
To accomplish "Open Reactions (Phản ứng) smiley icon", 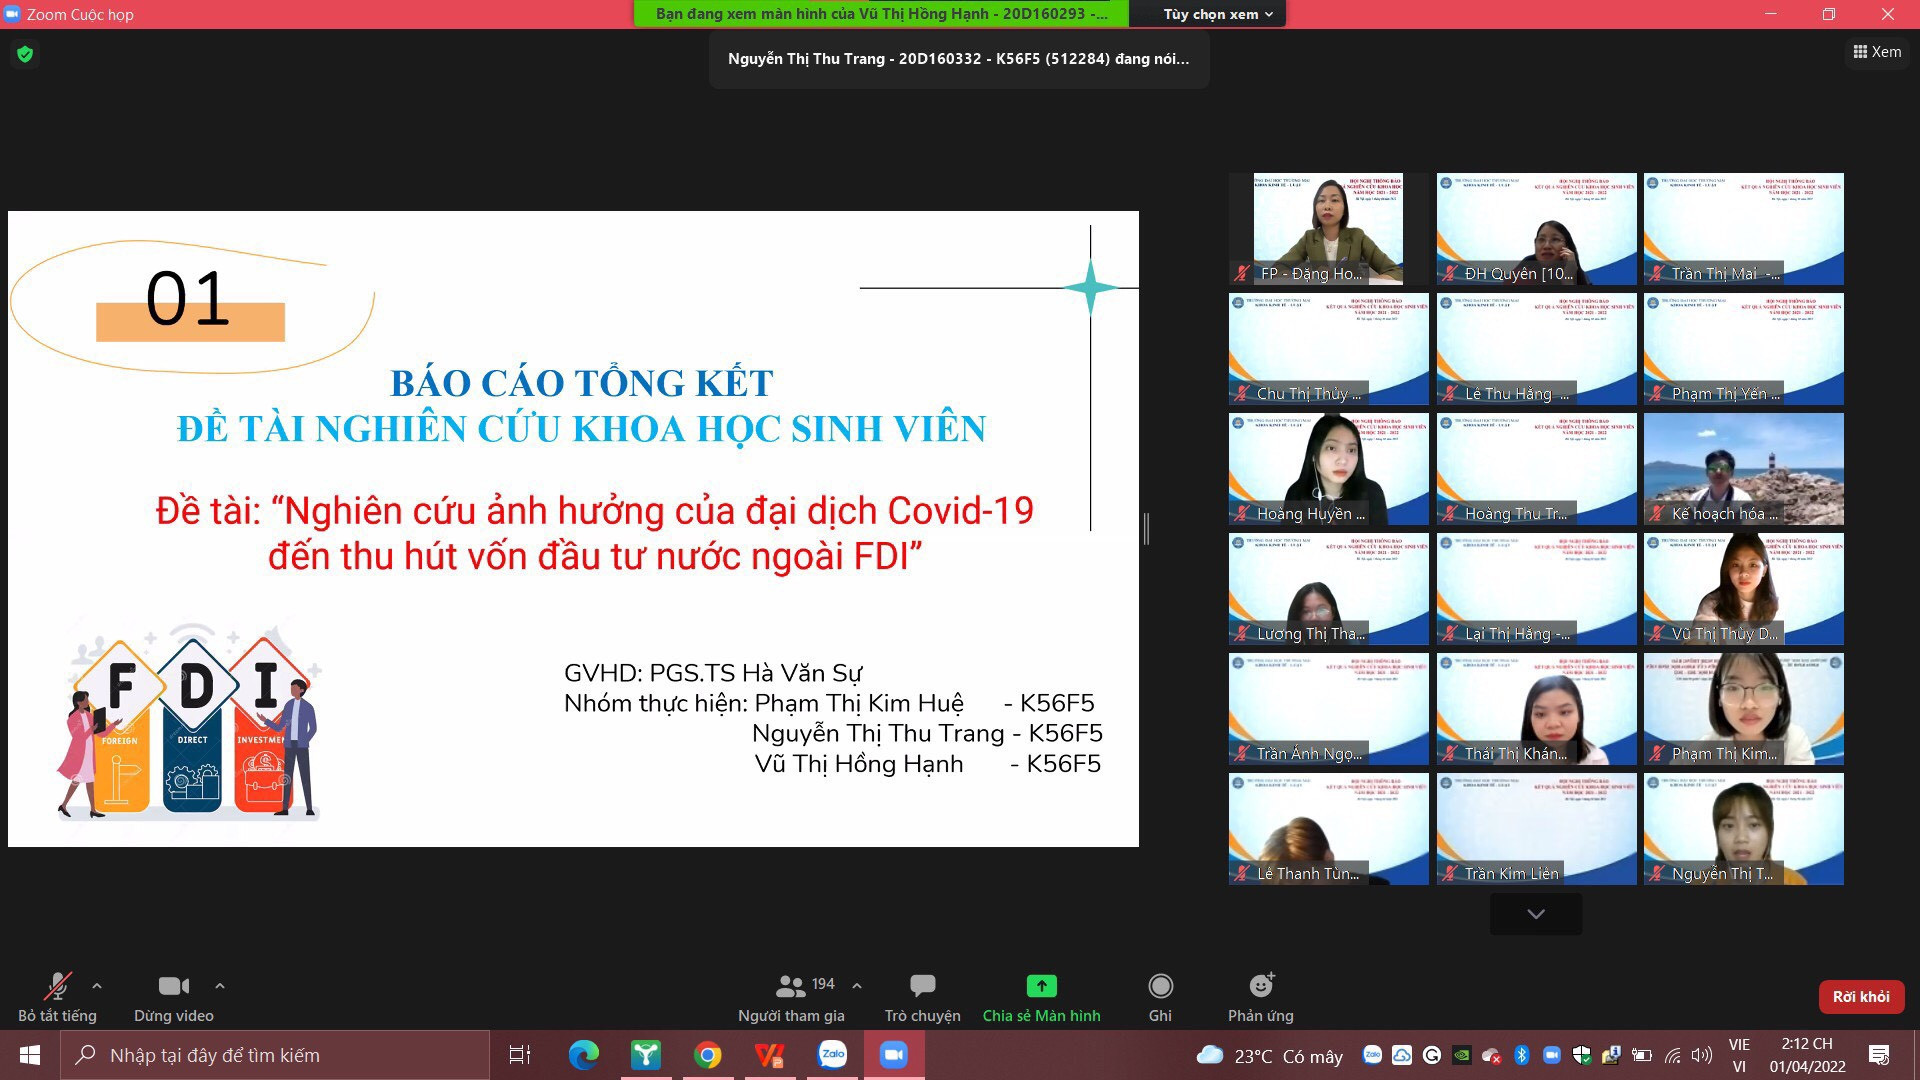I will click(x=1261, y=986).
